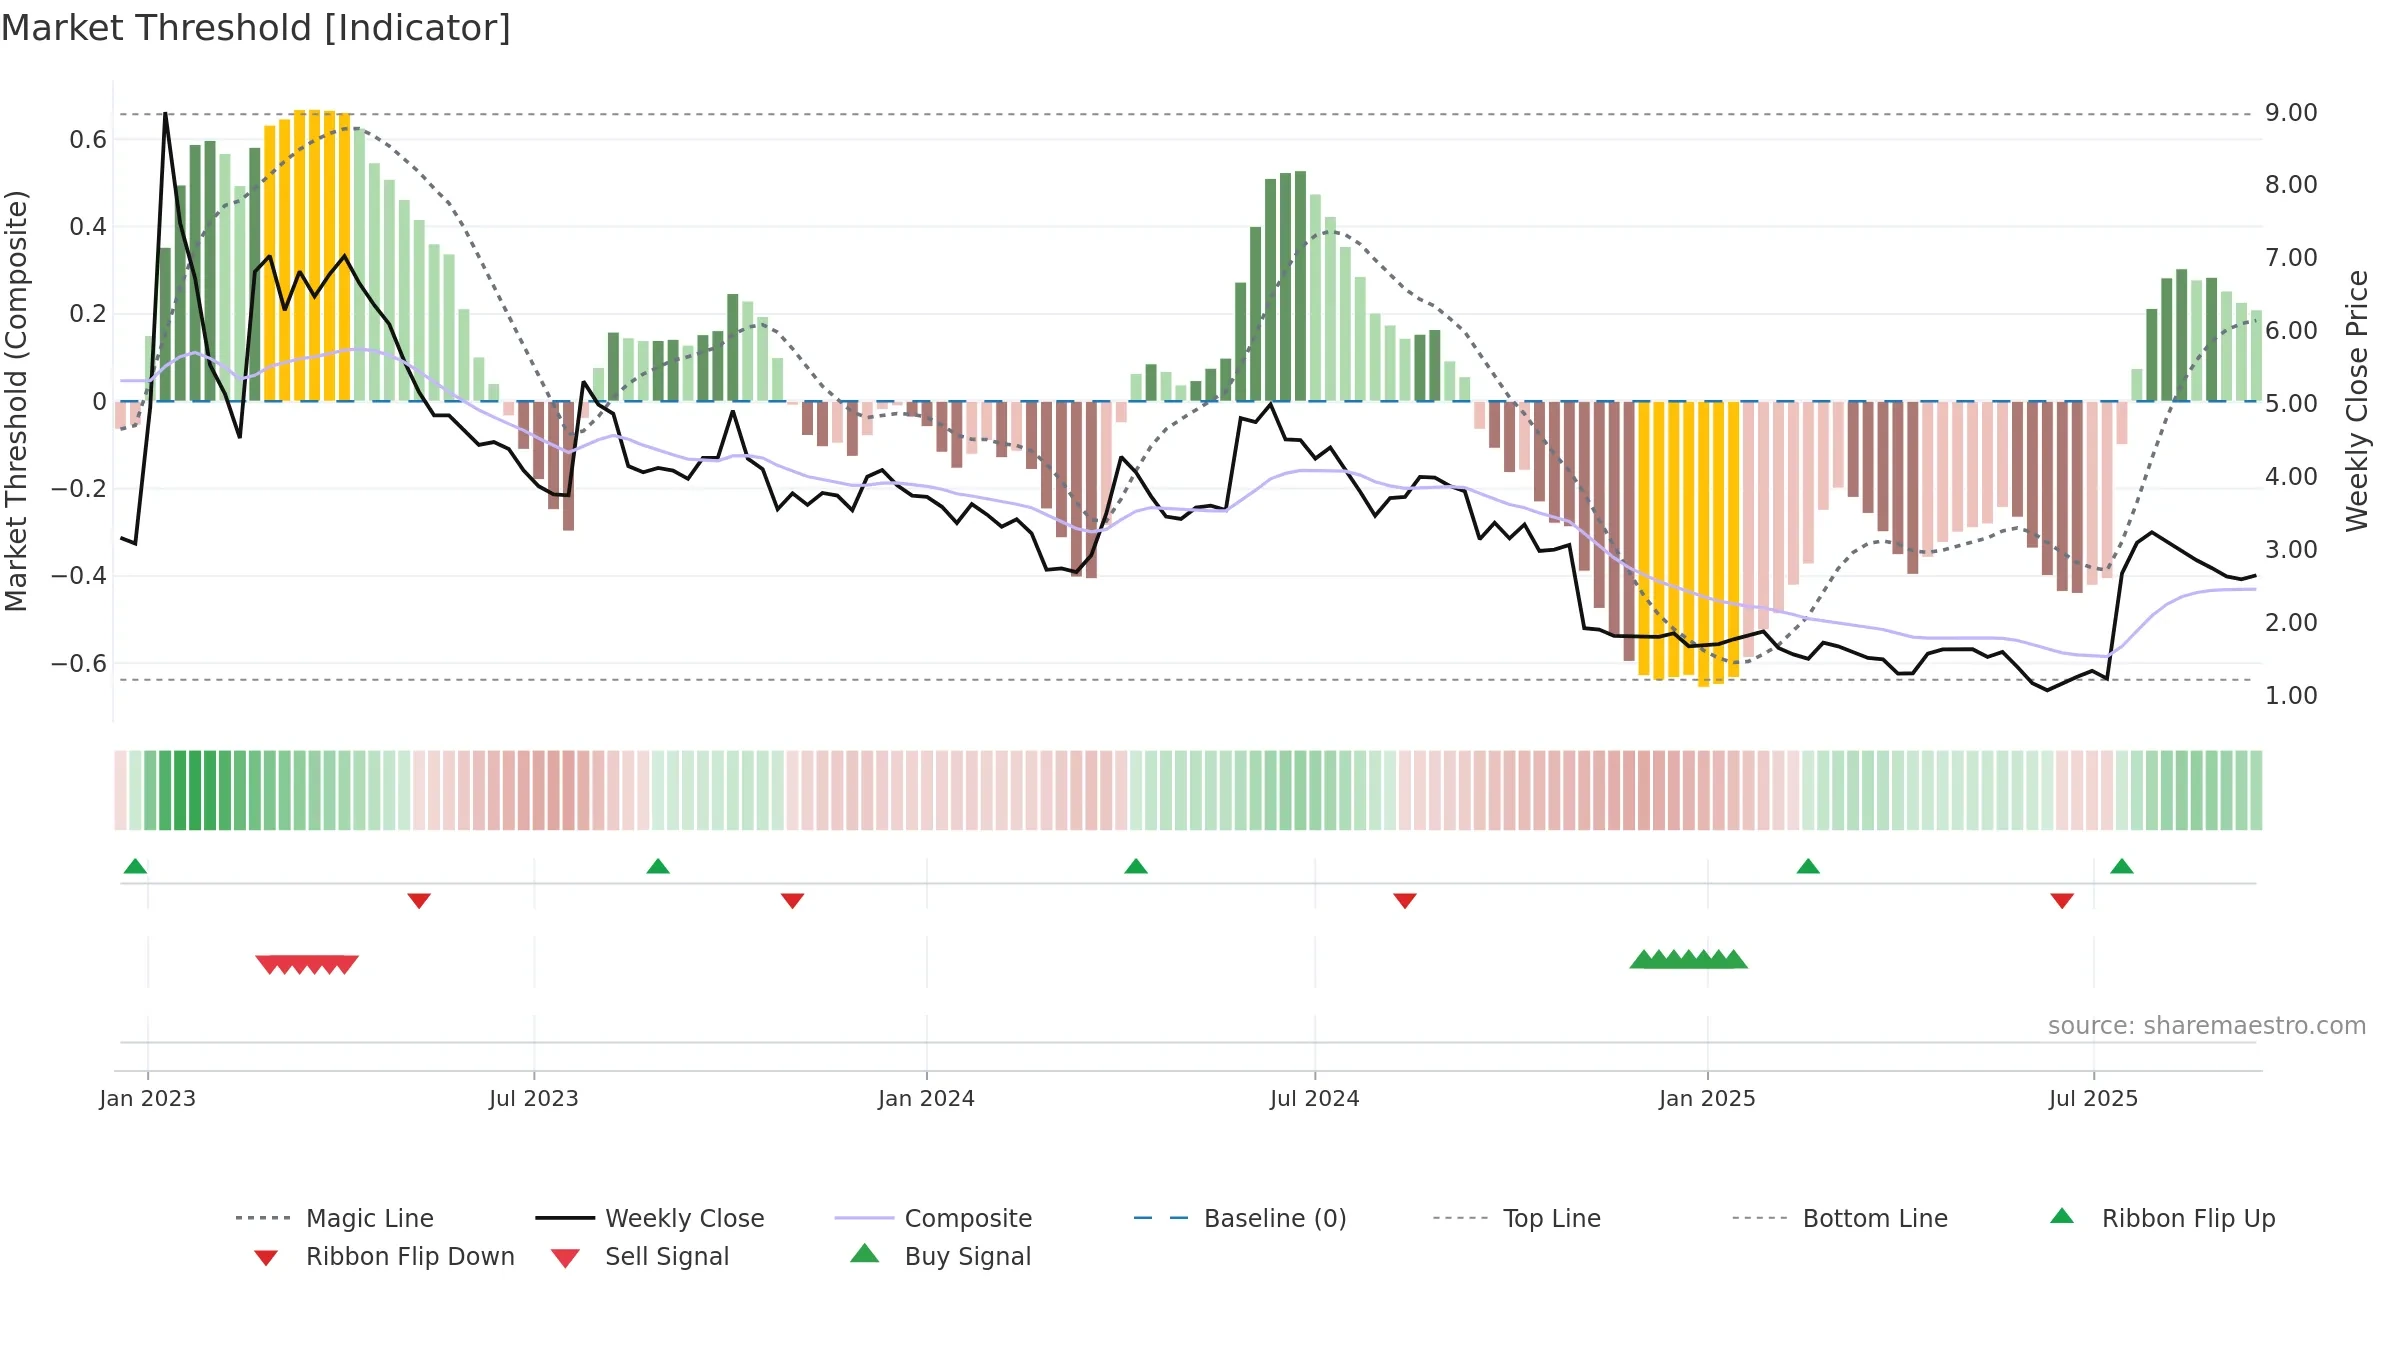Image resolution: width=2400 pixels, height=1350 pixels.
Task: Toggle the Bottom Line legend entry
Action: coord(1840,1218)
